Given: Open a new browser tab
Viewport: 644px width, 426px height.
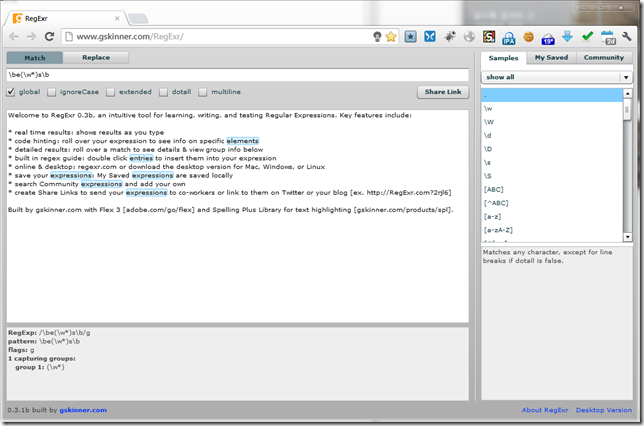Looking at the screenshot, I should (138, 18).
